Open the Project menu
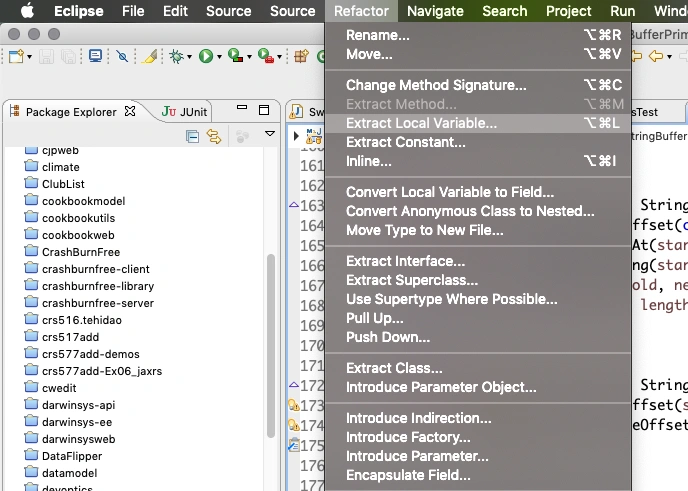Screen dimensions: 688x491 [x=568, y=11]
